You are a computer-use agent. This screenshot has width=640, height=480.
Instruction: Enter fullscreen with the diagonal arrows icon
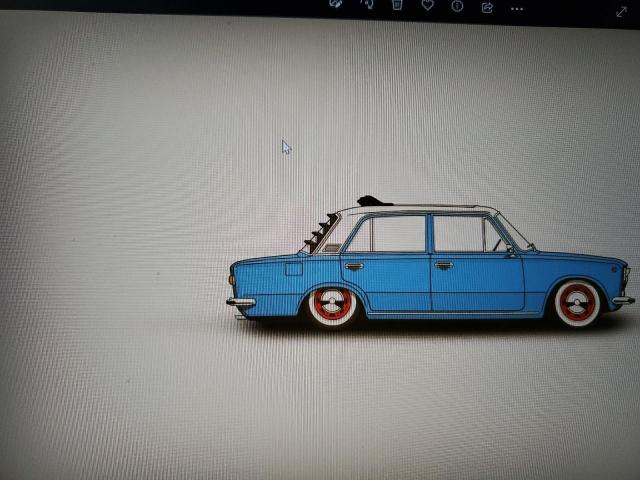(x=621, y=11)
